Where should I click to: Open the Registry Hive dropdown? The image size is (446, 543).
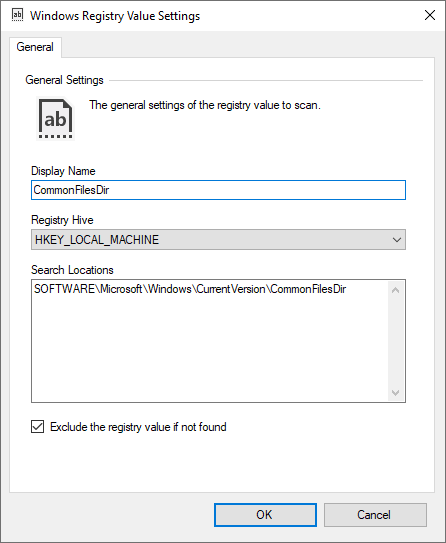tap(218, 239)
